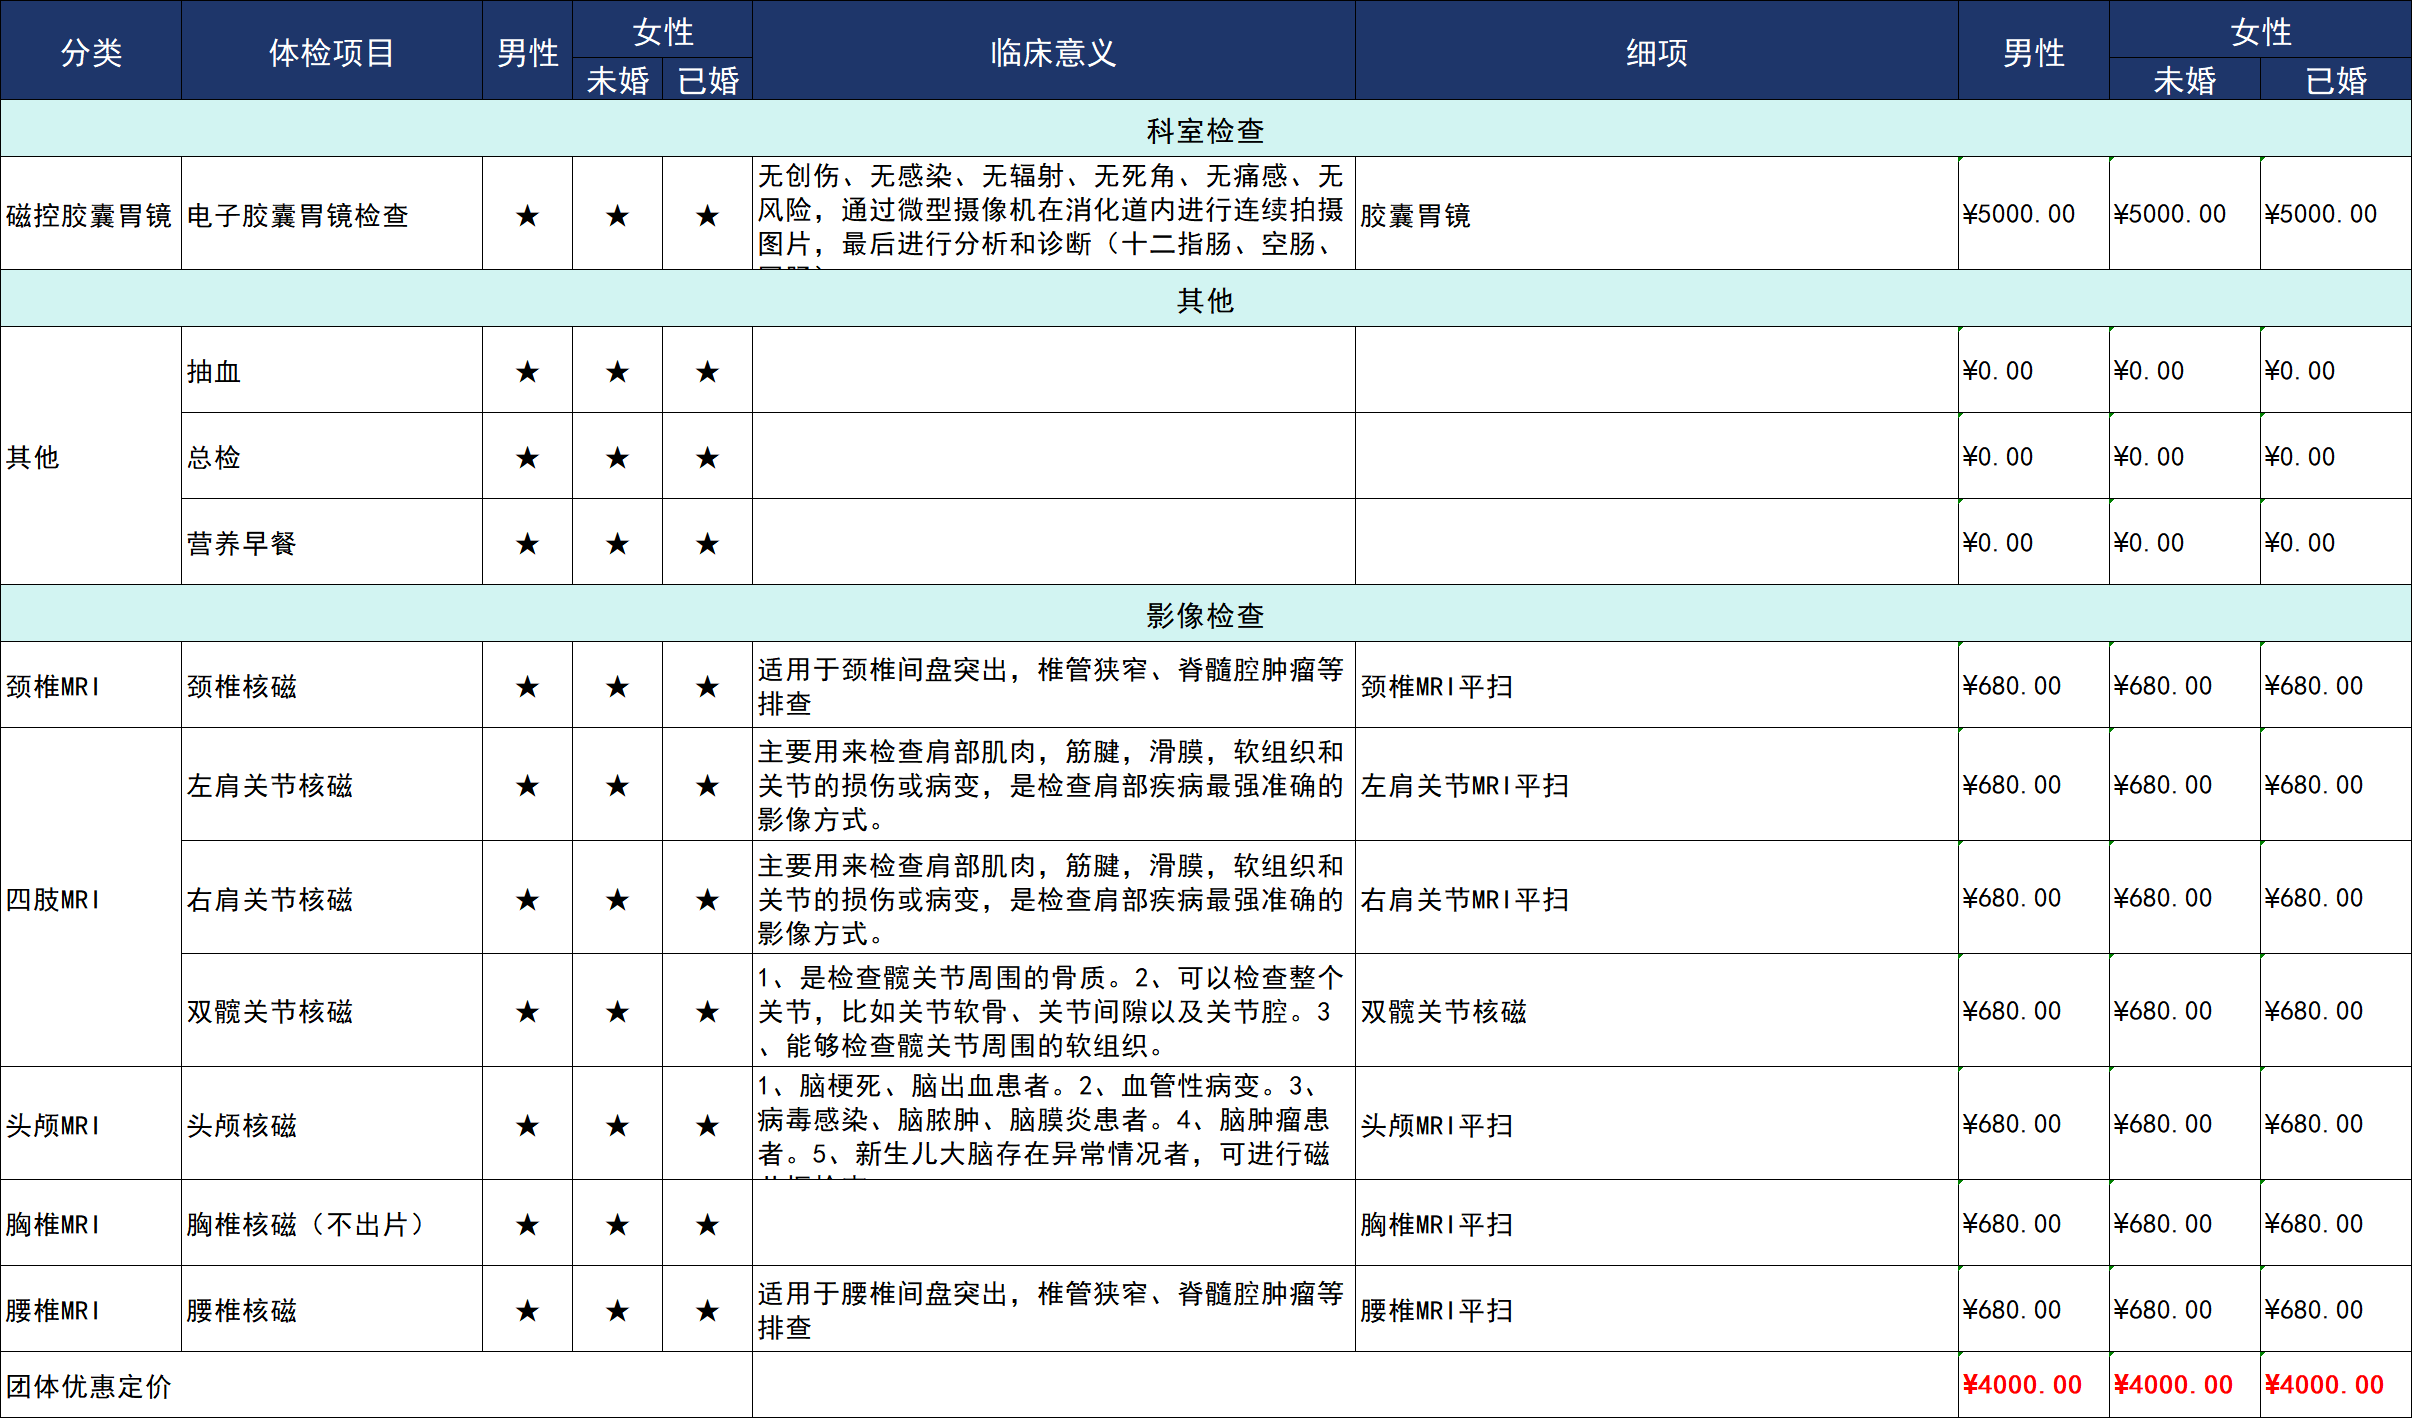Click the 科室检查 section band
The image size is (2413, 1419).
coord(1205,130)
